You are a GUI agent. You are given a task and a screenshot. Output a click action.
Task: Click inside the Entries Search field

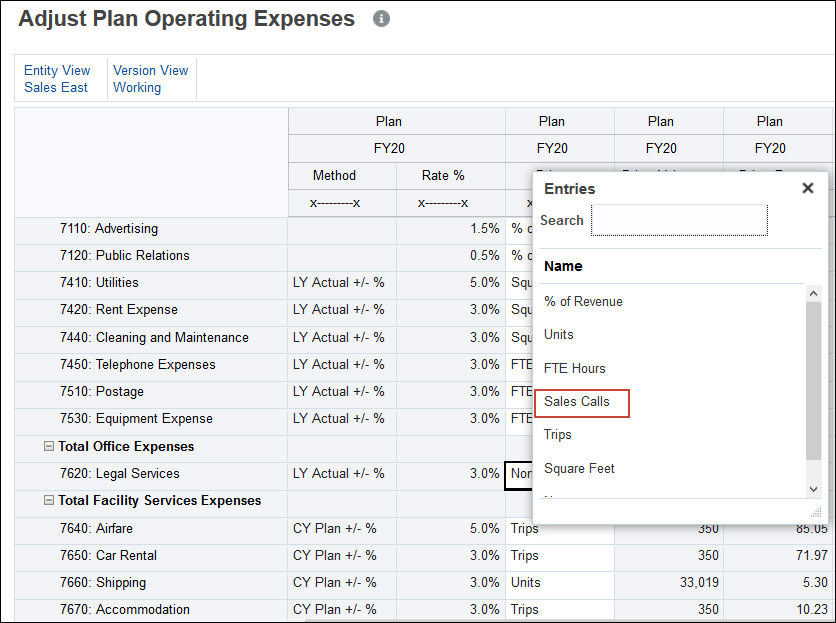pos(679,220)
